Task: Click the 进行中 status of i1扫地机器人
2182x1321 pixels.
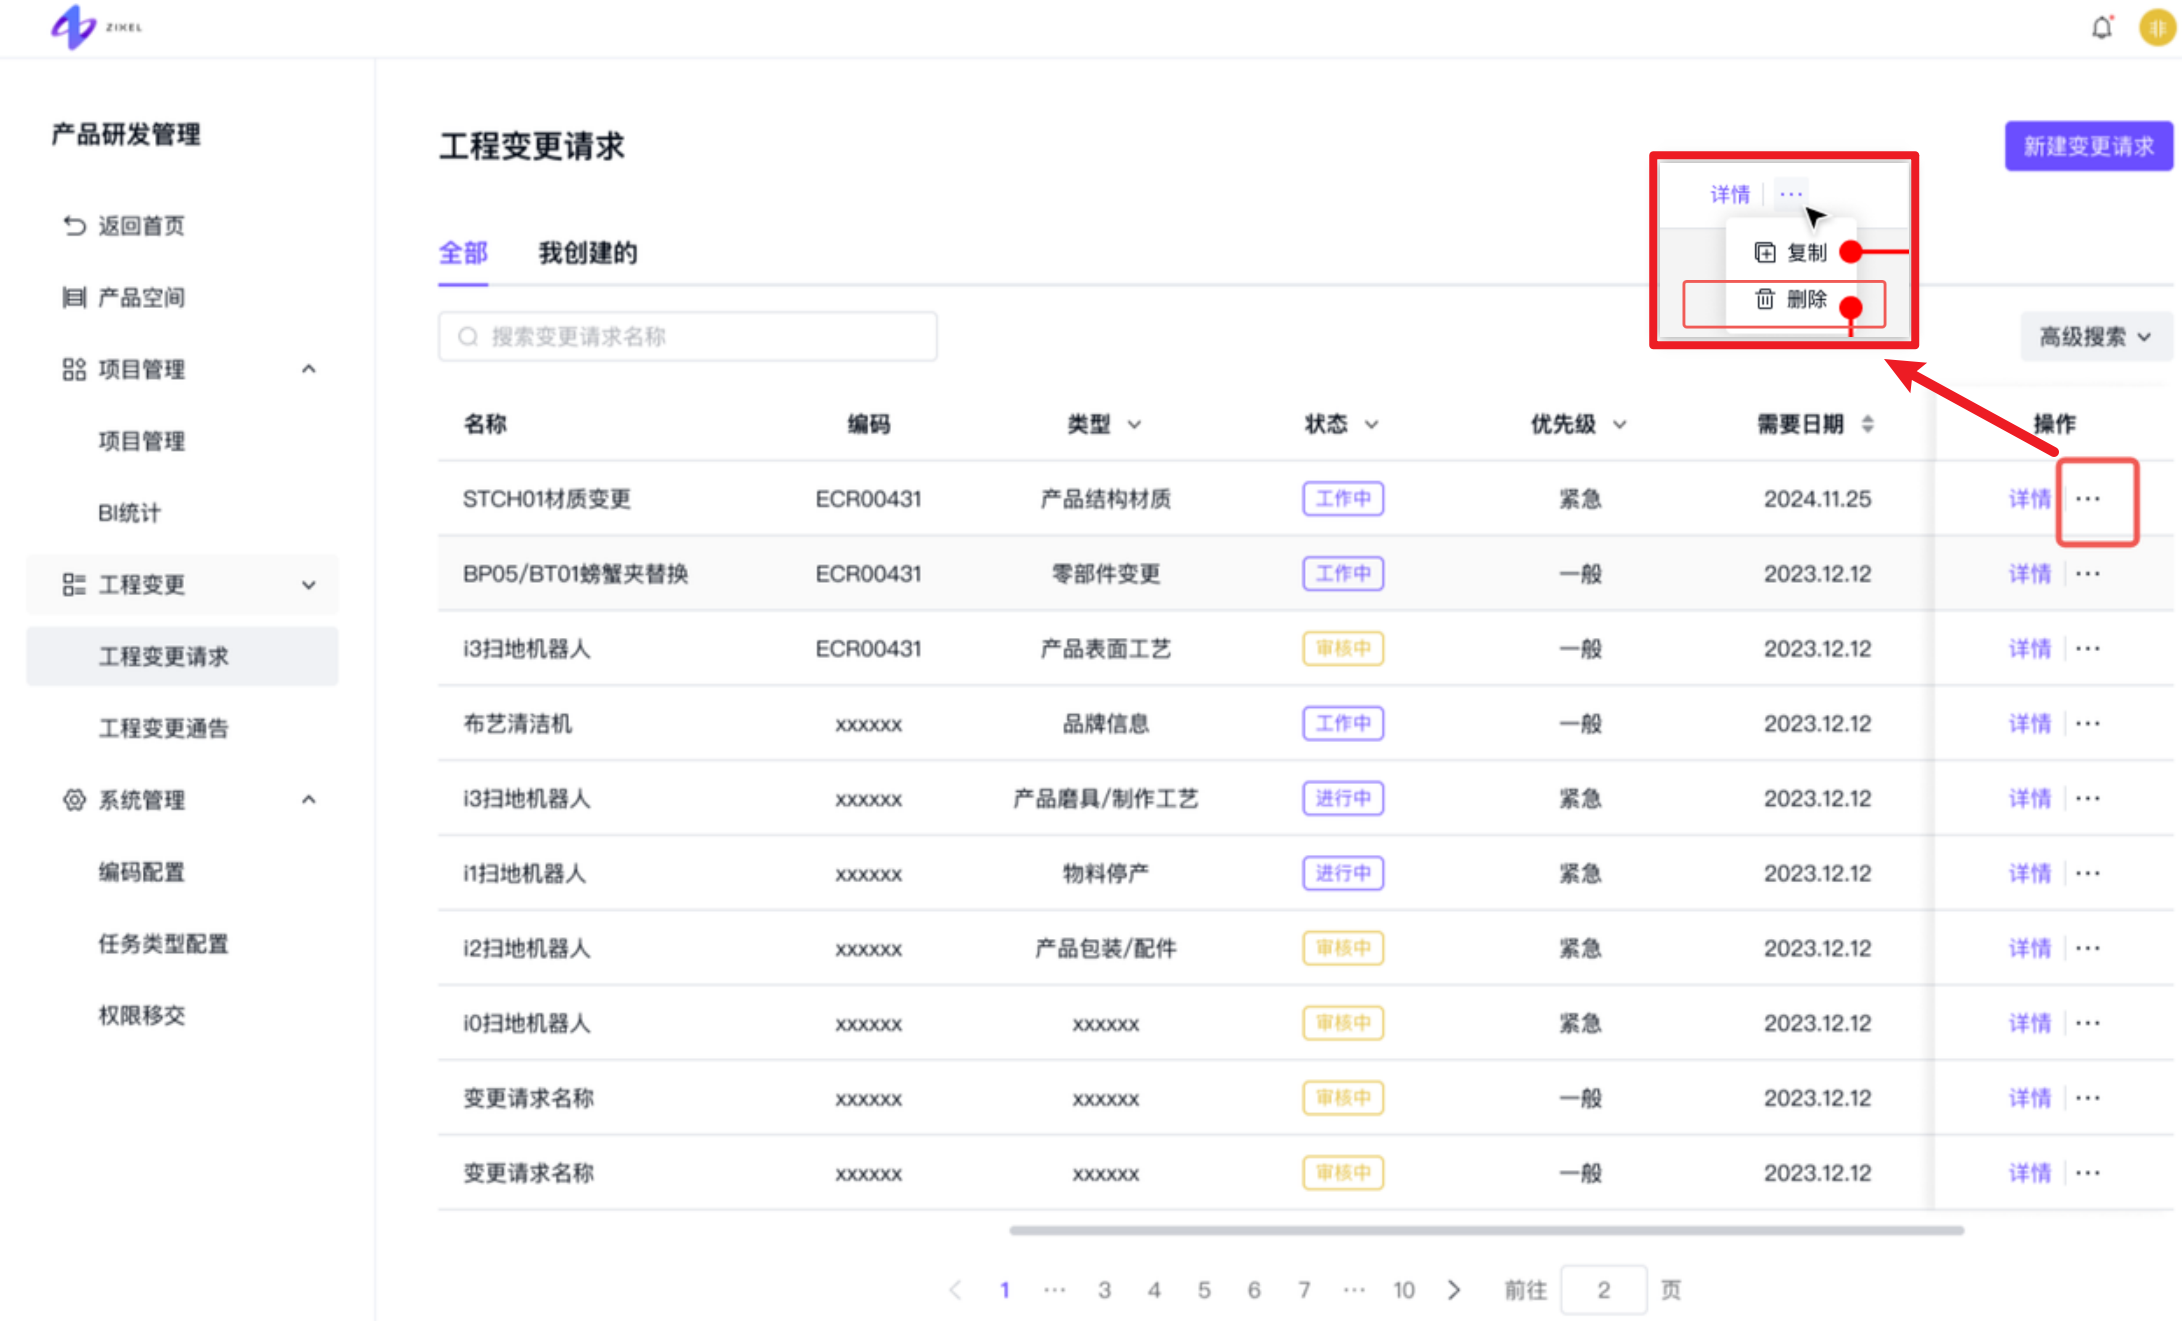Action: pos(1343,873)
